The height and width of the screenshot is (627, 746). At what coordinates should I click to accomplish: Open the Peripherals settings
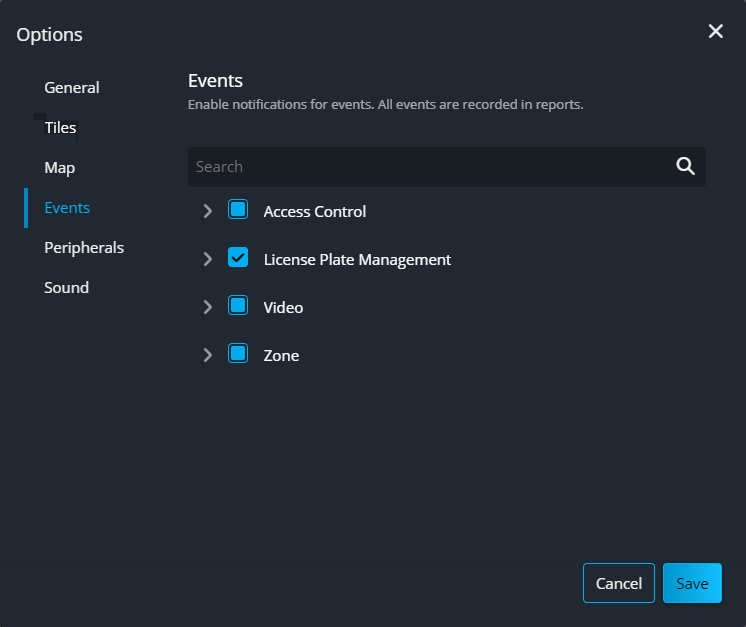point(84,248)
